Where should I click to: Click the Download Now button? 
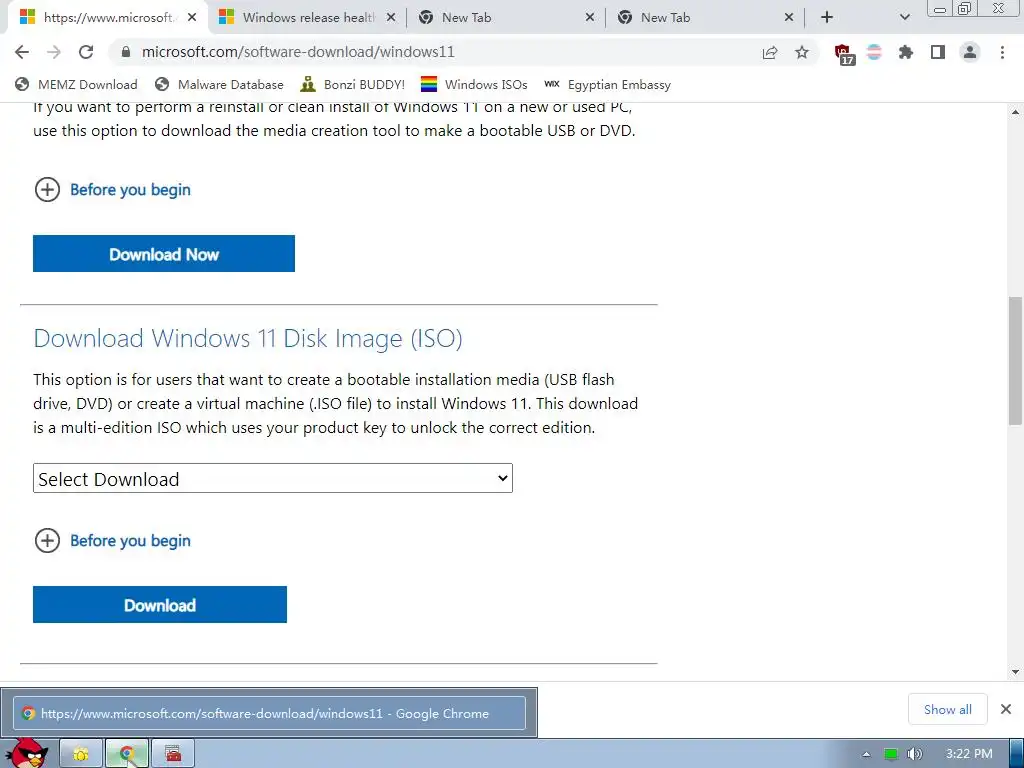pyautogui.click(x=164, y=254)
